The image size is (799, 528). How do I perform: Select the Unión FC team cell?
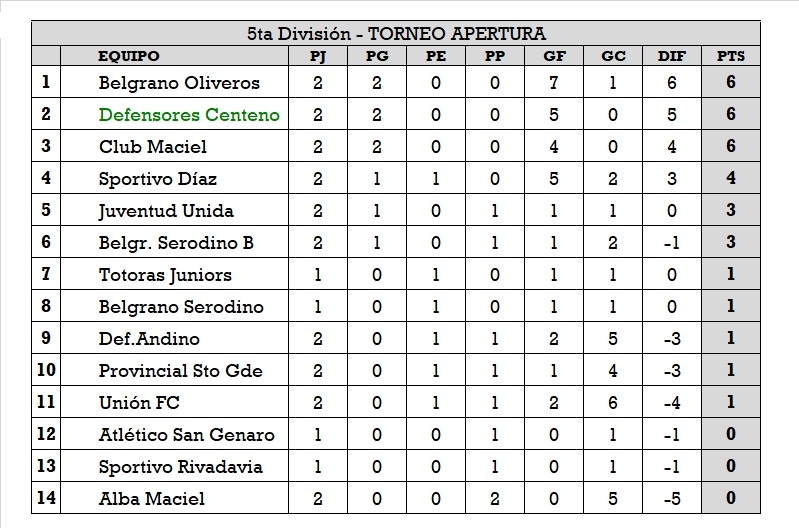click(x=139, y=403)
